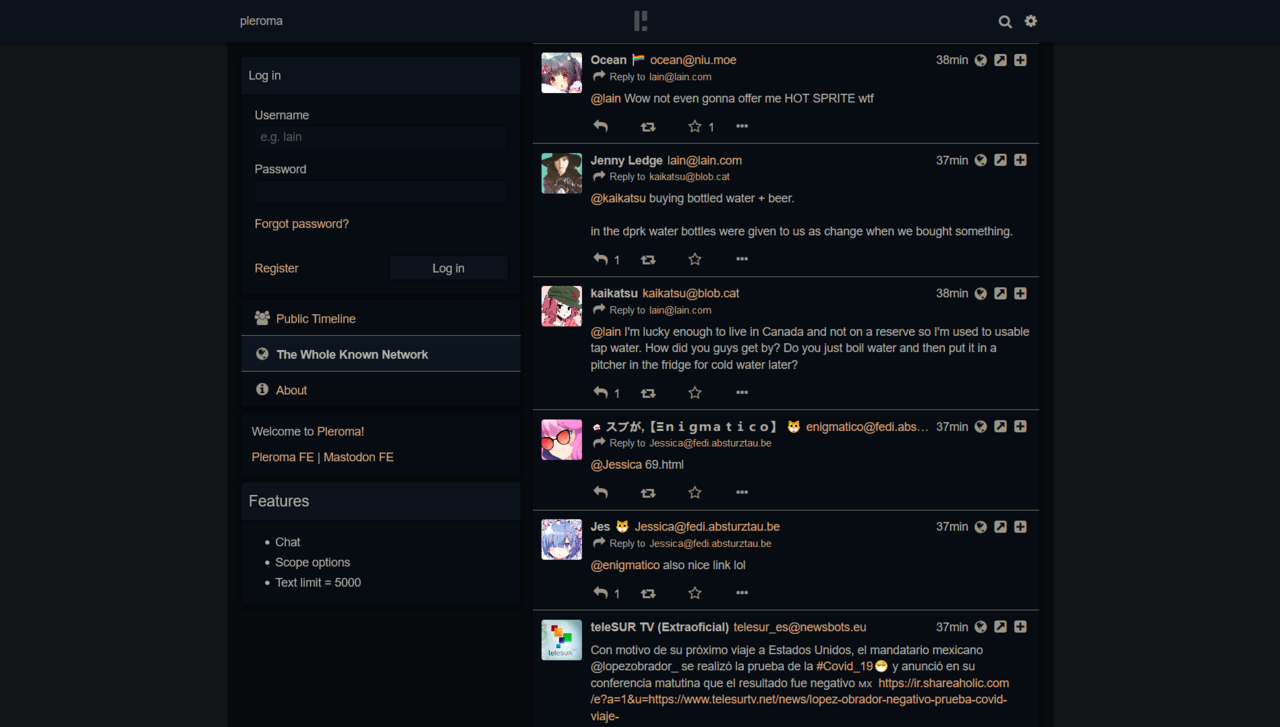
Task: Follow the Forgot password? link
Action: pyautogui.click(x=302, y=224)
